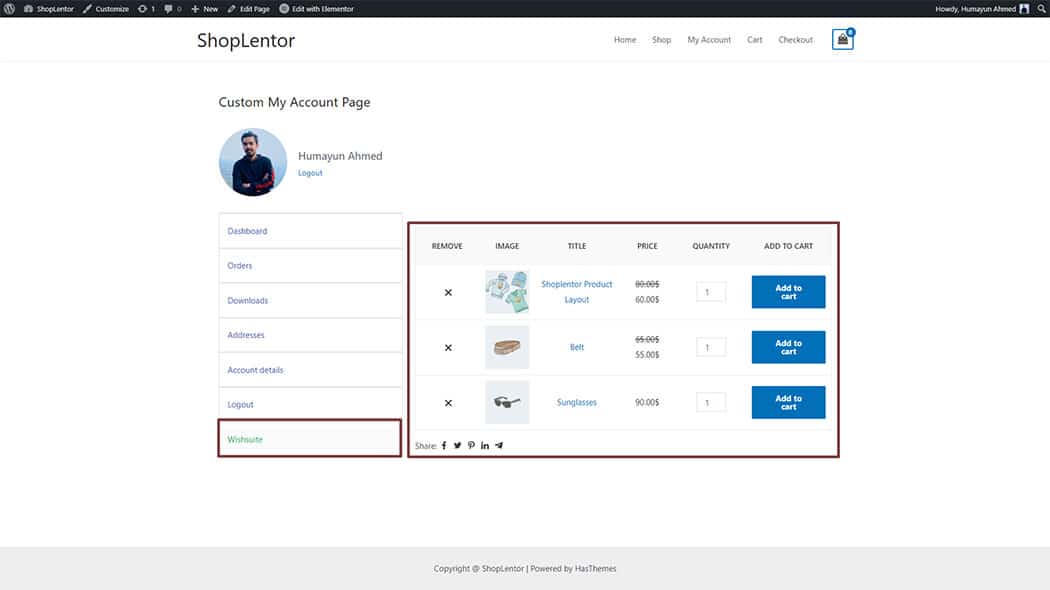The image size is (1050, 590).
Task: Click the Logout link under the username
Action: 310,173
